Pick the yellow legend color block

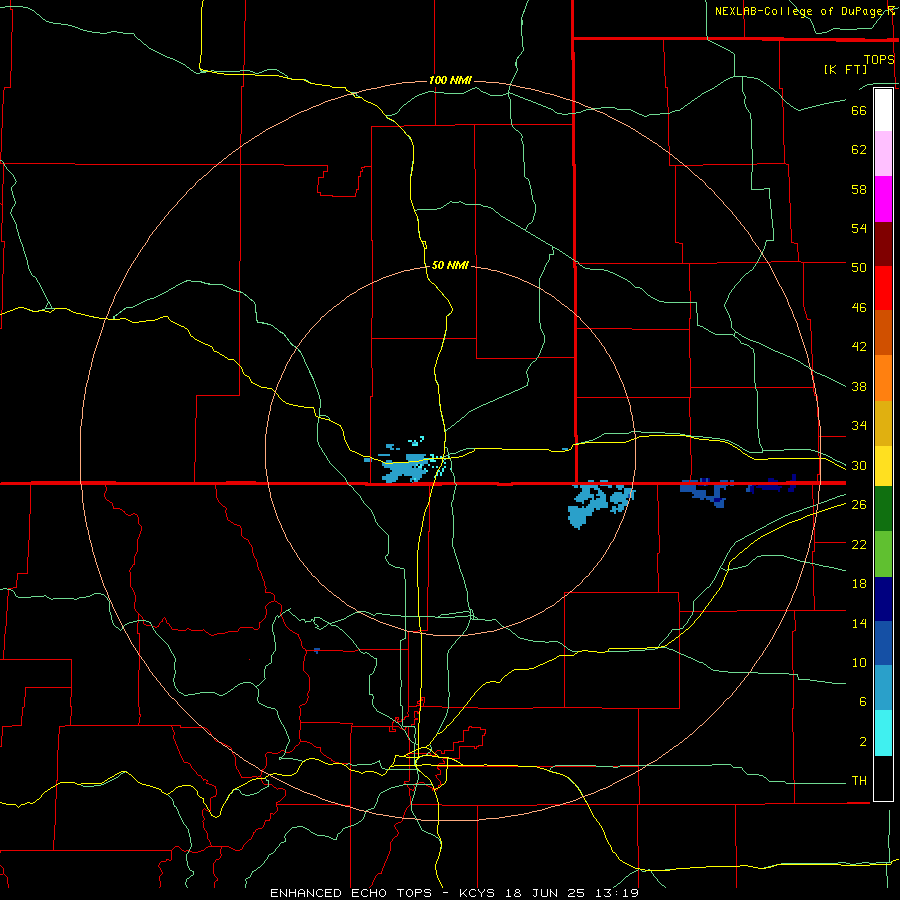pos(883,466)
